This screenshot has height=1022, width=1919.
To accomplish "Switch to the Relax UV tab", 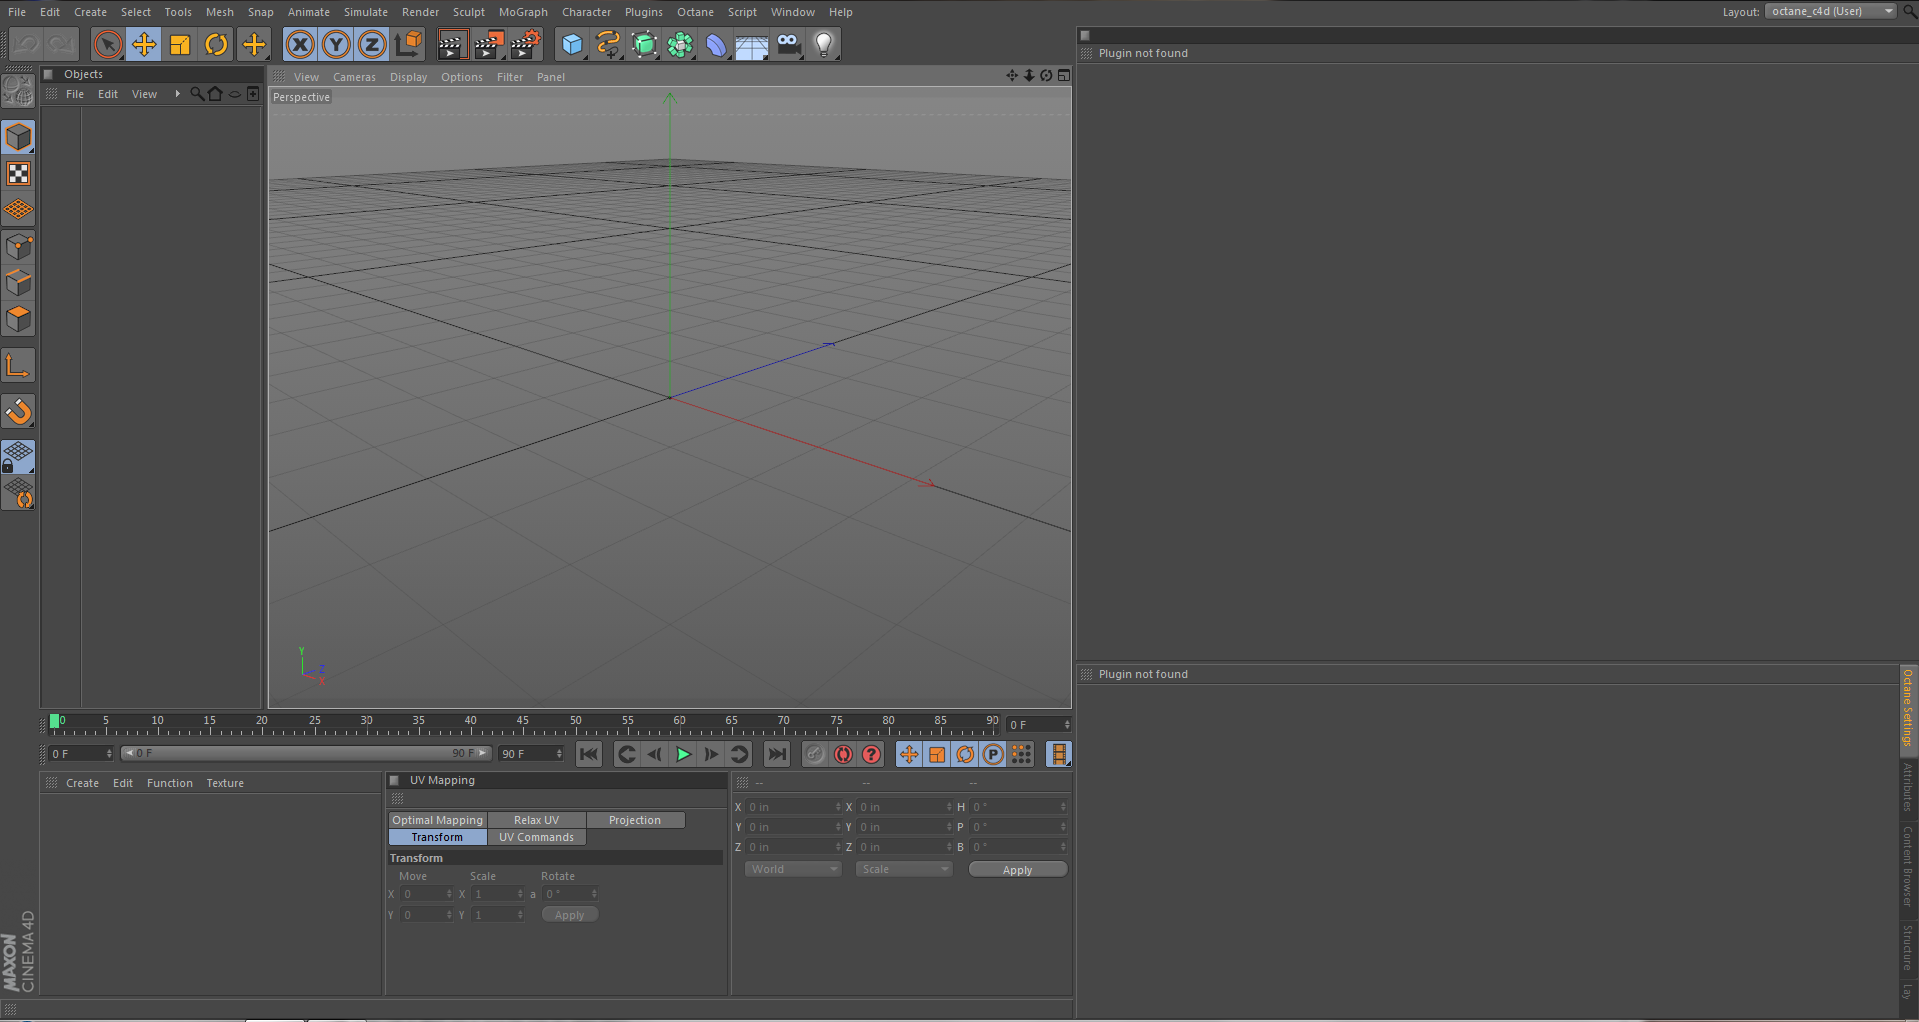I will point(536,820).
